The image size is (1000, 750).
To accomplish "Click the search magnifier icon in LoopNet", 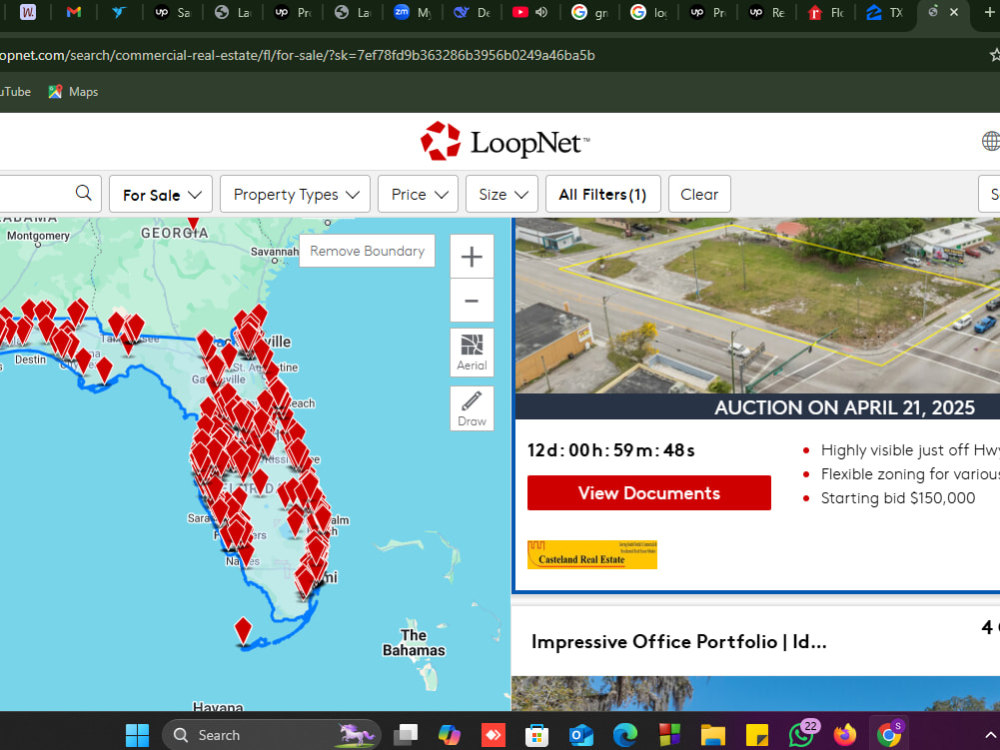I will tap(84, 193).
